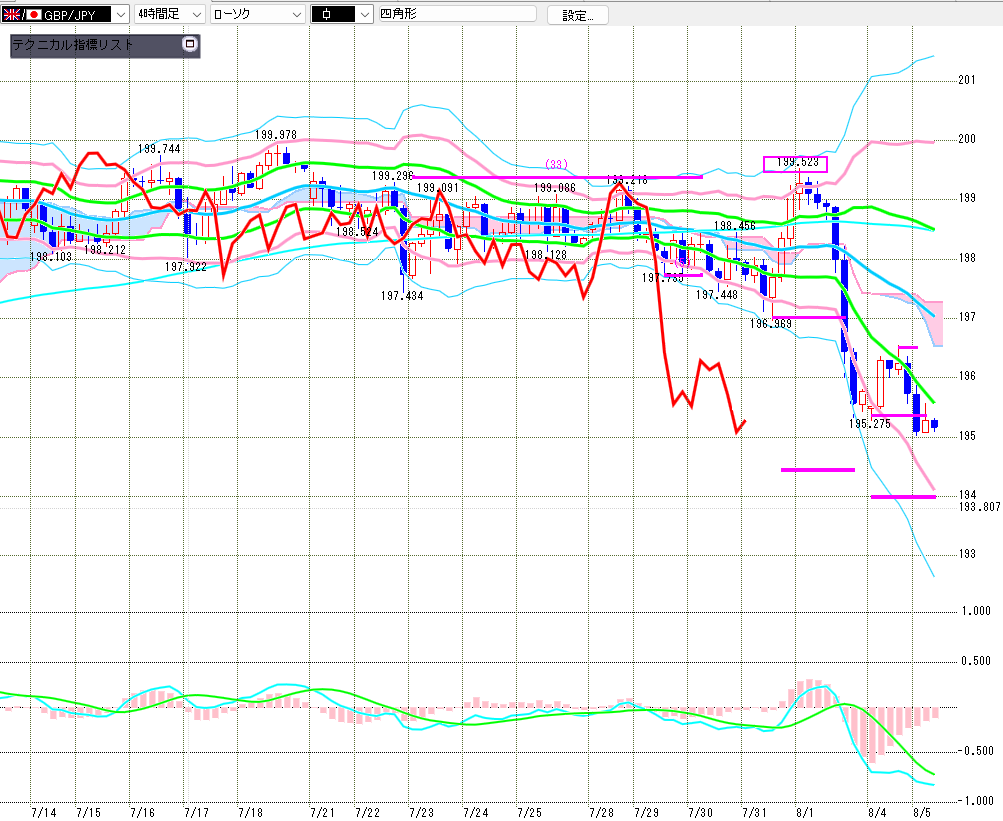
Task: Click the 199.744 price label
Action: 159,149
